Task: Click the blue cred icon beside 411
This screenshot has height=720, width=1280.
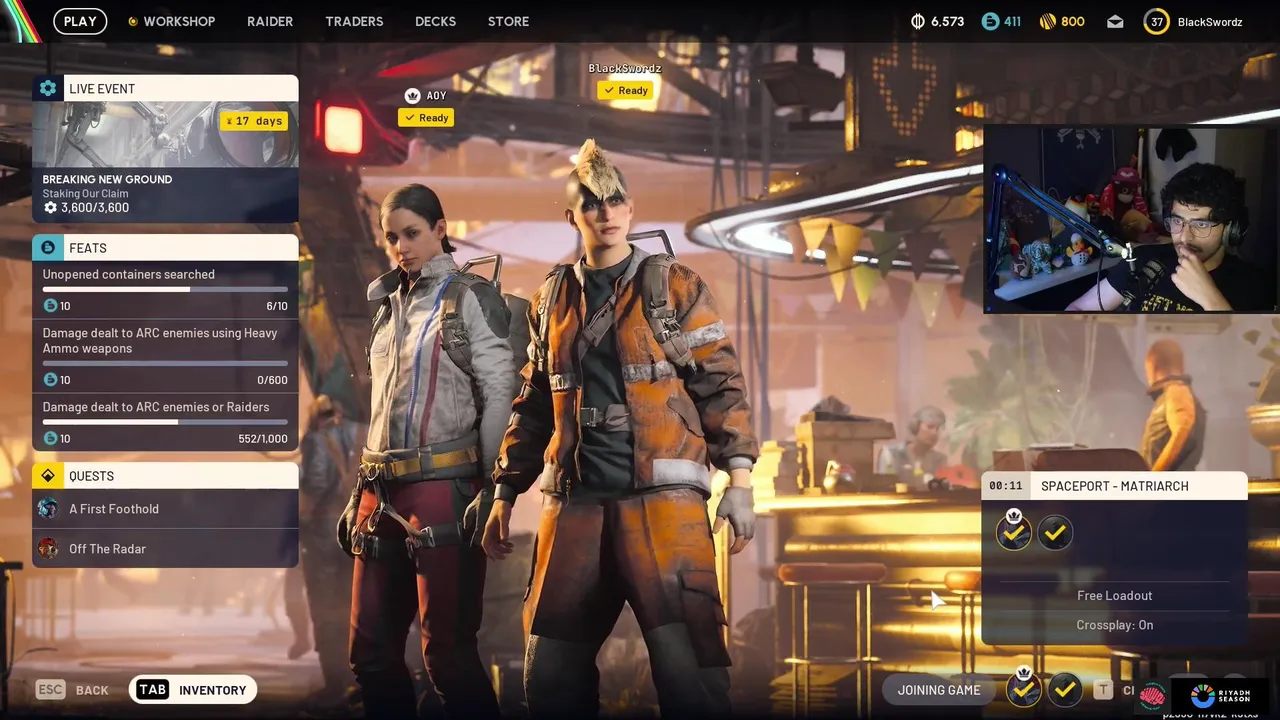Action: (990, 21)
